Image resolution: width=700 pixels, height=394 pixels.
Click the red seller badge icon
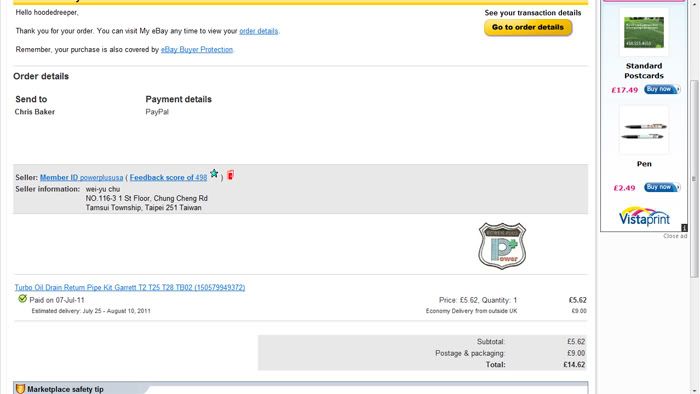tap(230, 175)
